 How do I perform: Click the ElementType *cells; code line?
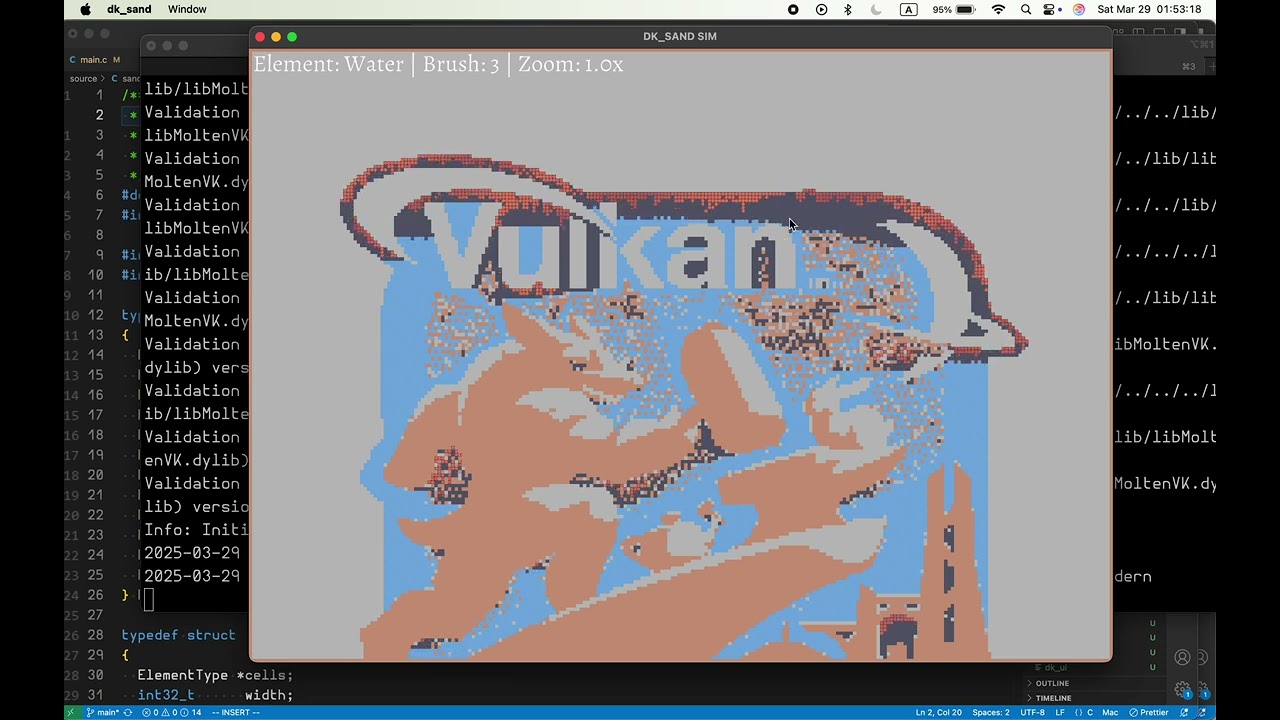tap(215, 675)
